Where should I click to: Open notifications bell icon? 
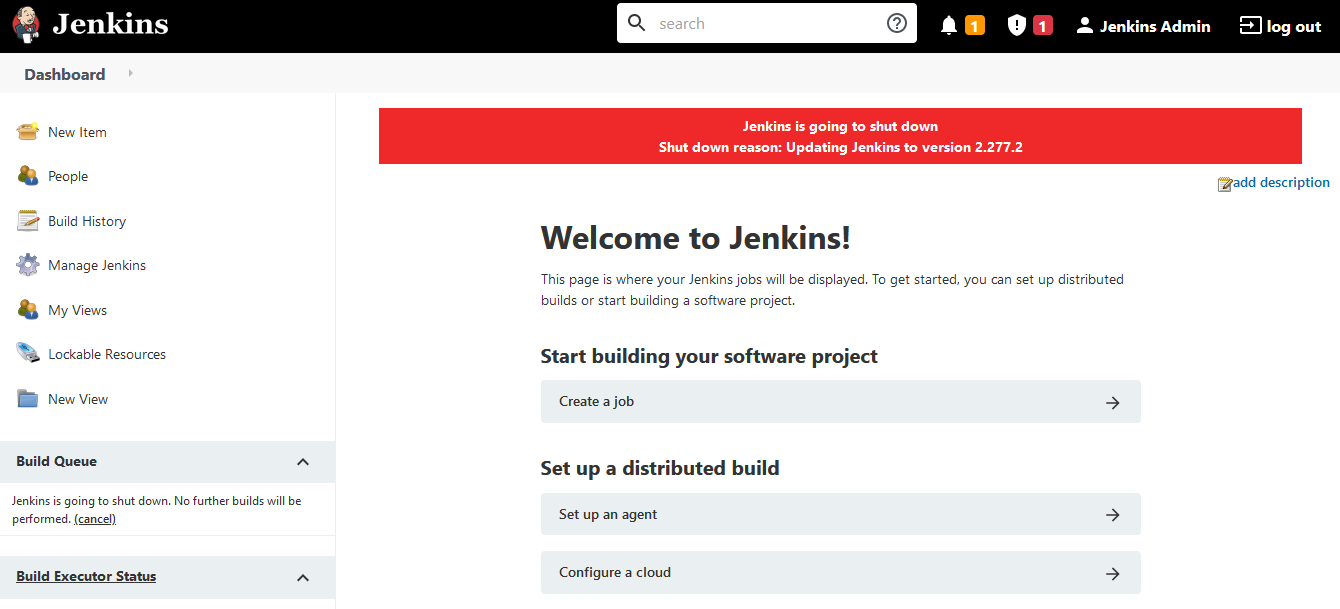tap(949, 26)
